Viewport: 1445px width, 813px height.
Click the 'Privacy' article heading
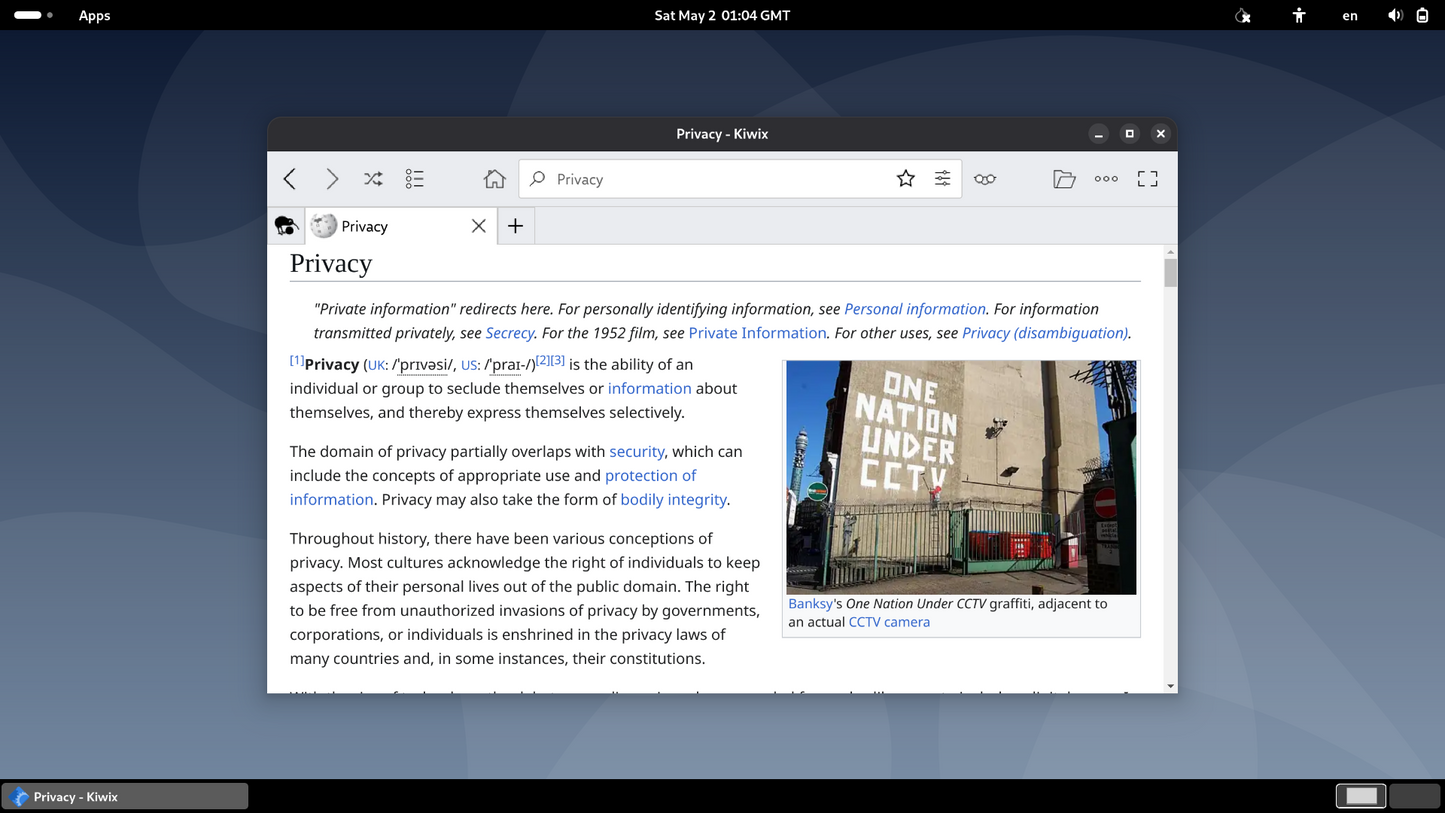pos(331,263)
